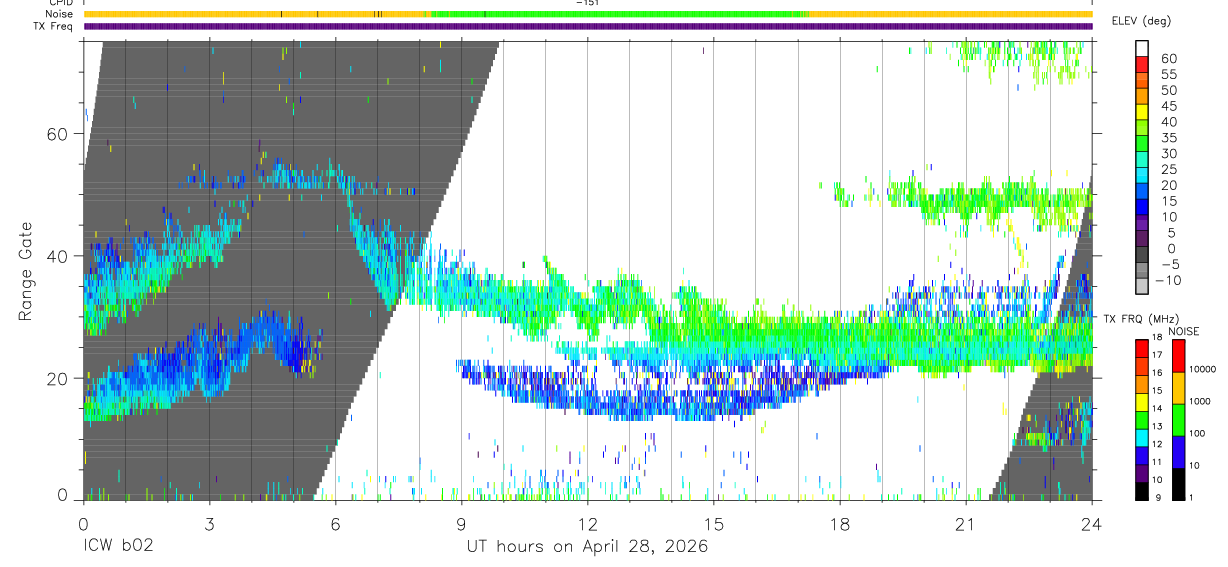Pick the red top swatch on NOISE colorbar
Viewport: 1228px width, 567px height.
tap(1177, 355)
